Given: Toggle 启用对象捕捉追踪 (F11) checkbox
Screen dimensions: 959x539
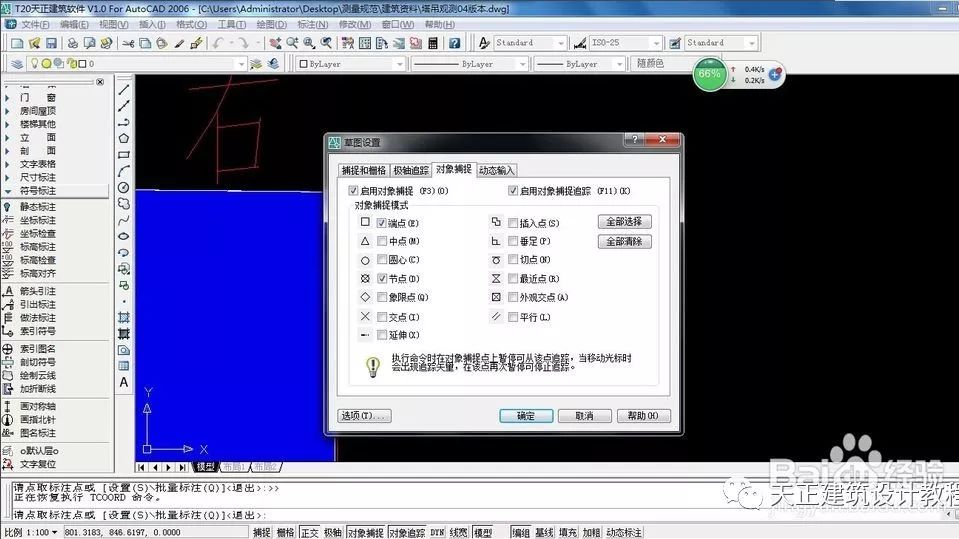Looking at the screenshot, I should coord(513,191).
